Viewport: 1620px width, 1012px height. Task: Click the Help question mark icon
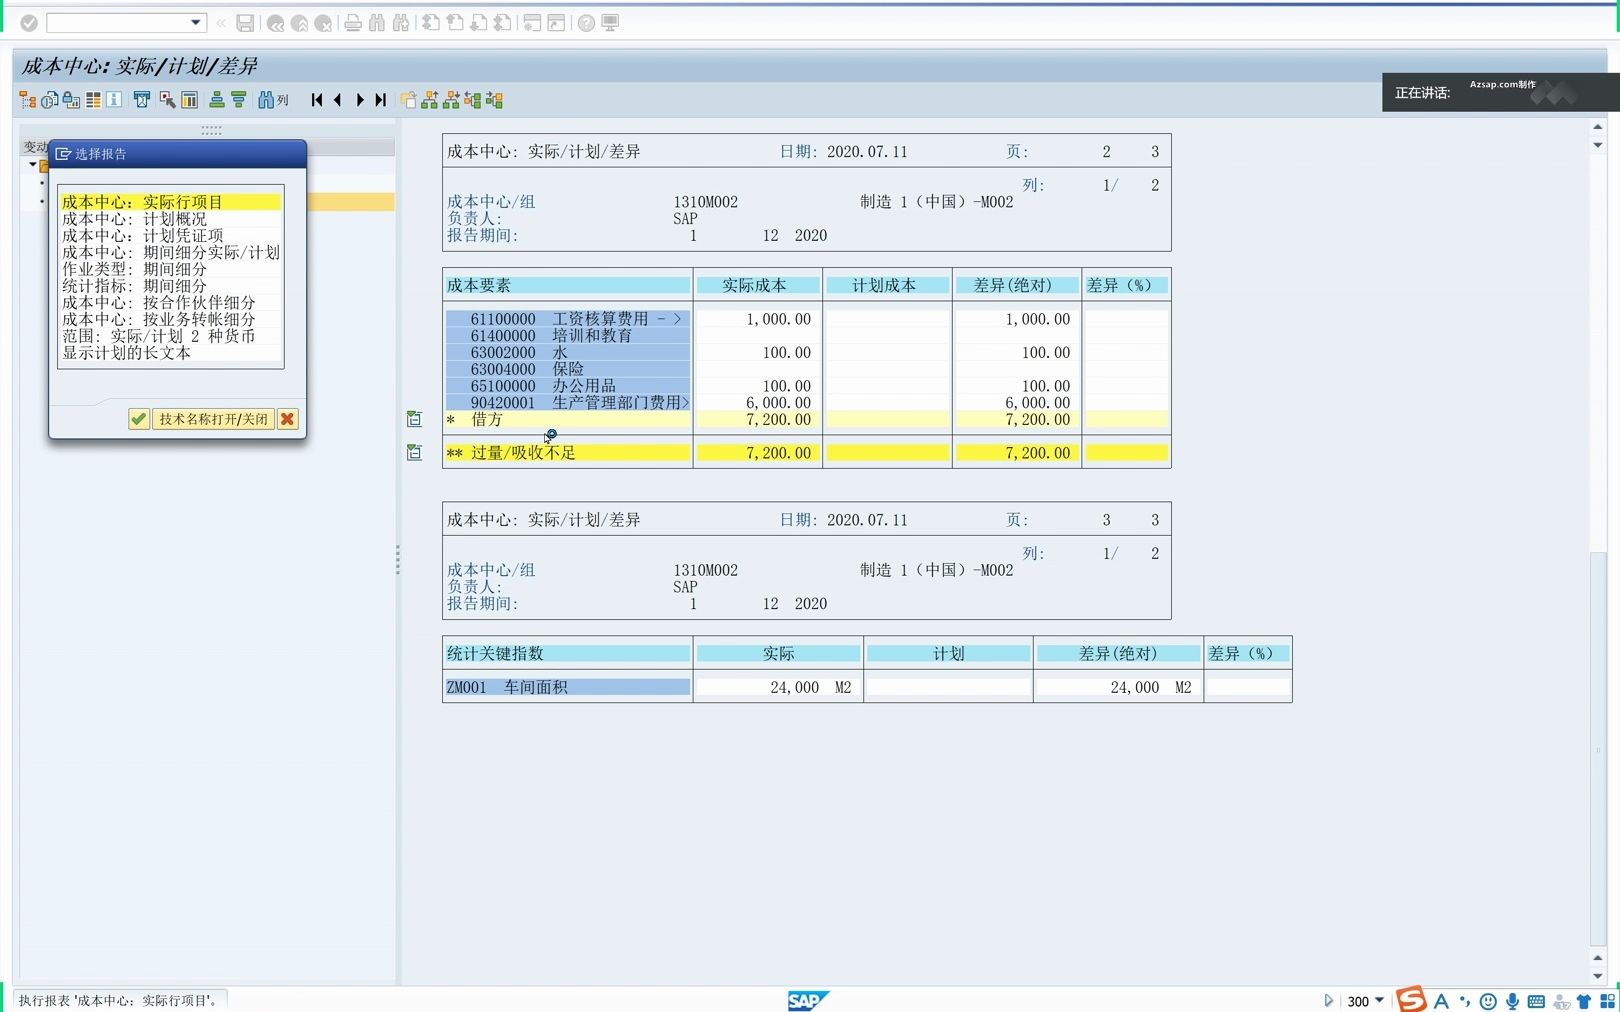coord(586,23)
